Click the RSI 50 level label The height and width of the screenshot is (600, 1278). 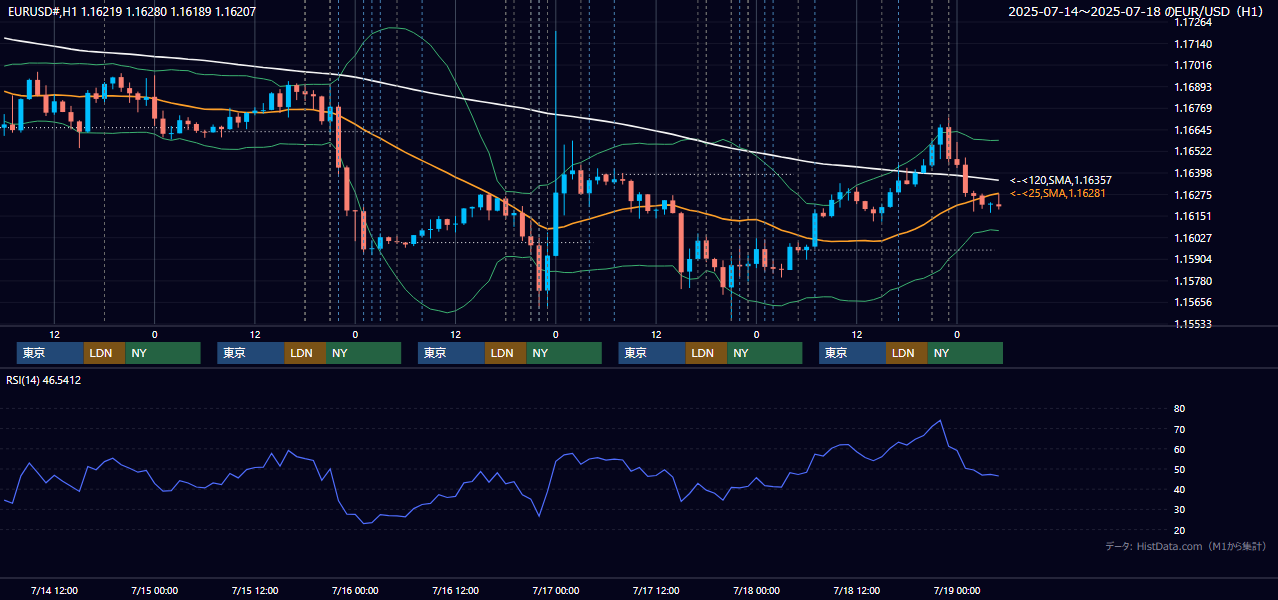pyautogui.click(x=1180, y=469)
